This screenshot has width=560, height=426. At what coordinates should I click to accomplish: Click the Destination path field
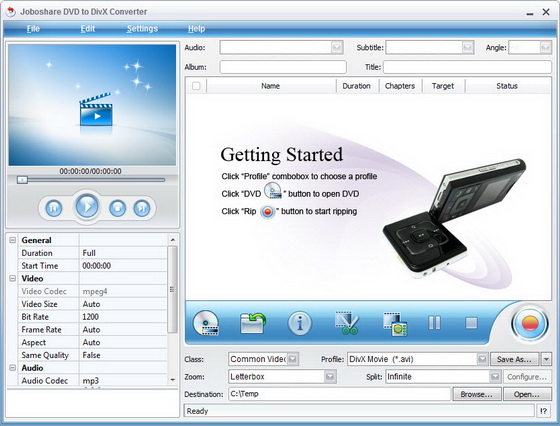(339, 394)
